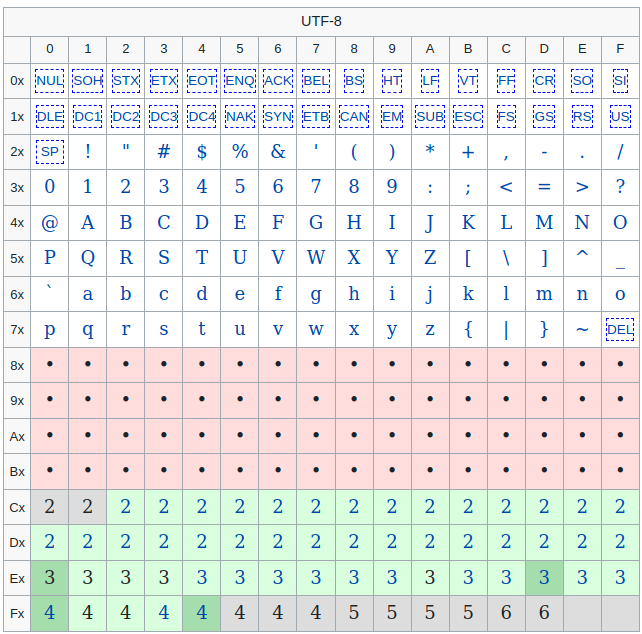Screen dimensions: 642x634
Task: Select the DEL control character link
Action: tap(620, 329)
